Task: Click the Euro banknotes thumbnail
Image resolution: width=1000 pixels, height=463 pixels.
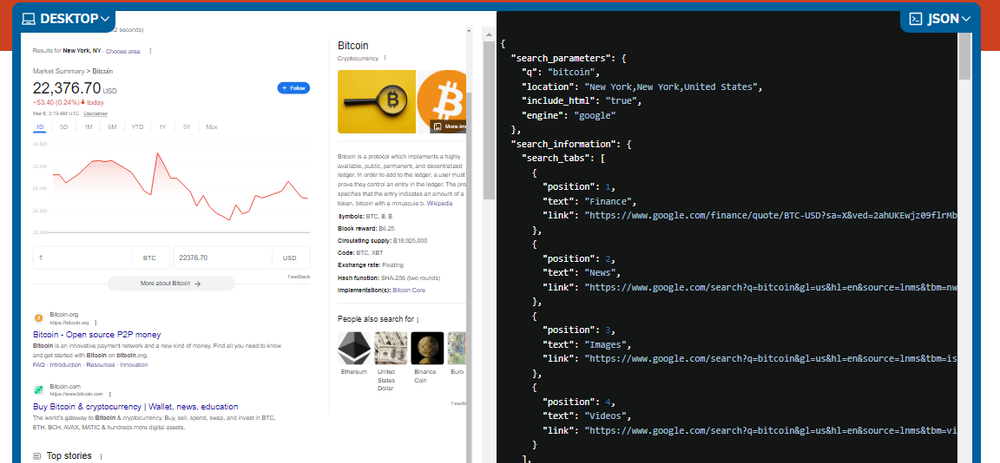Action: 457,348
